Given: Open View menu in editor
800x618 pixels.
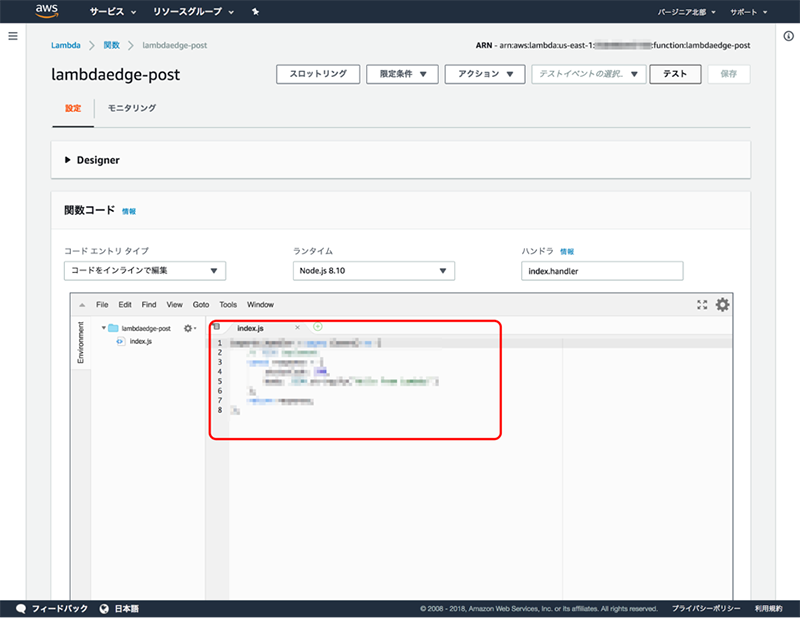Looking at the screenshot, I should [x=174, y=305].
